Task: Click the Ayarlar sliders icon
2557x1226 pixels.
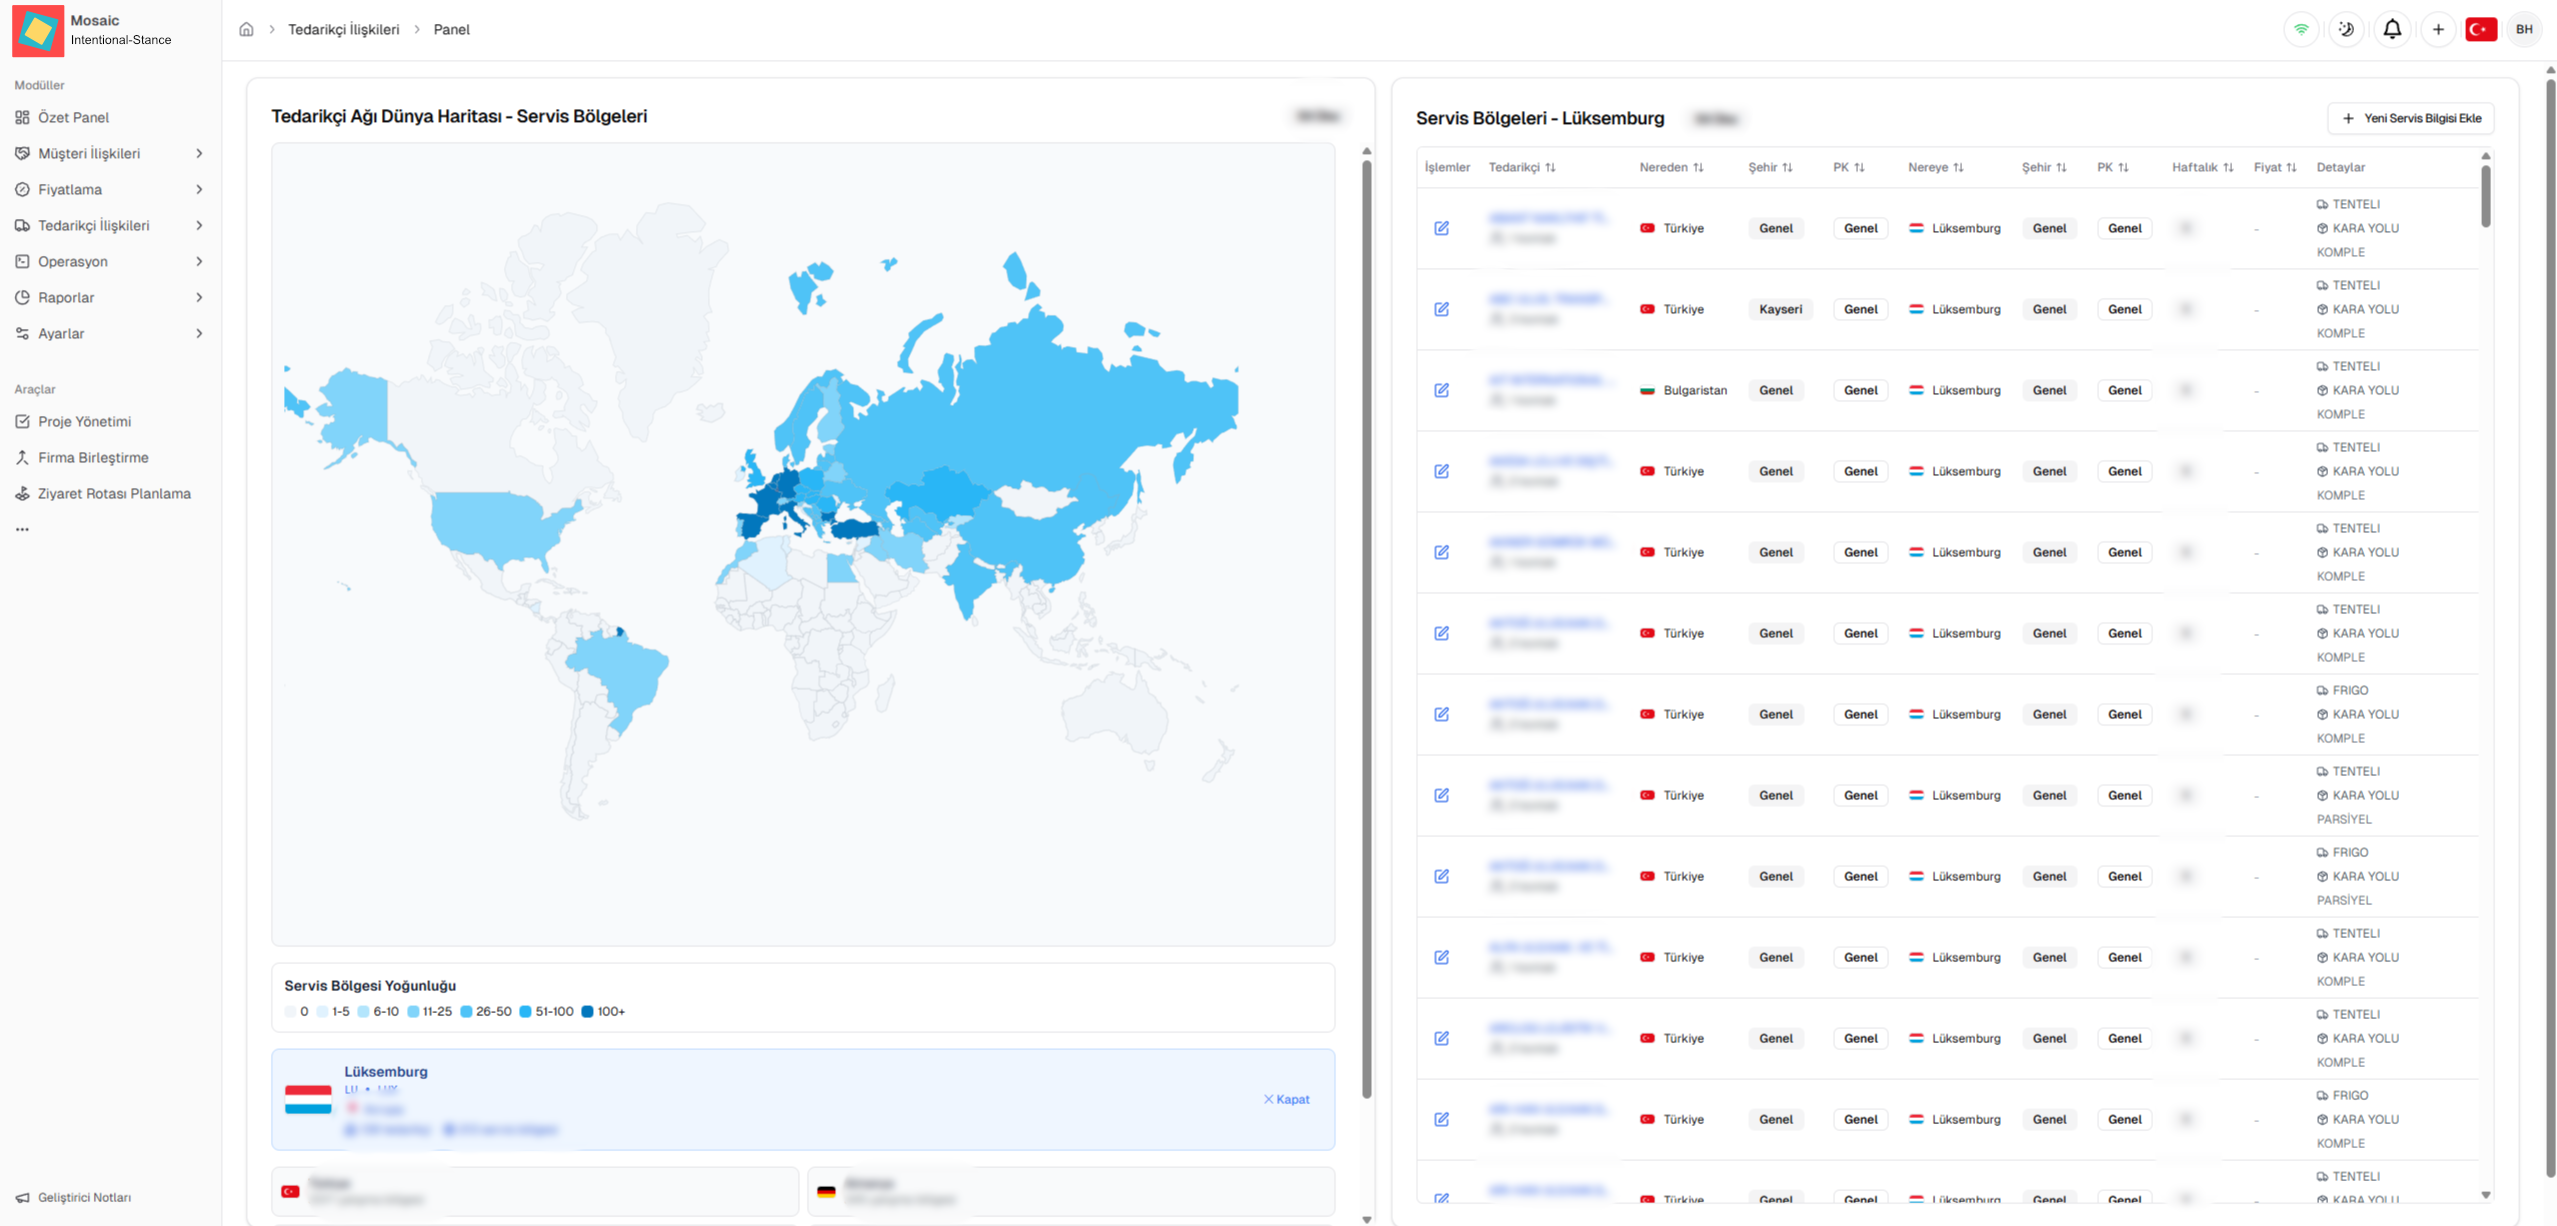Action: [22, 333]
